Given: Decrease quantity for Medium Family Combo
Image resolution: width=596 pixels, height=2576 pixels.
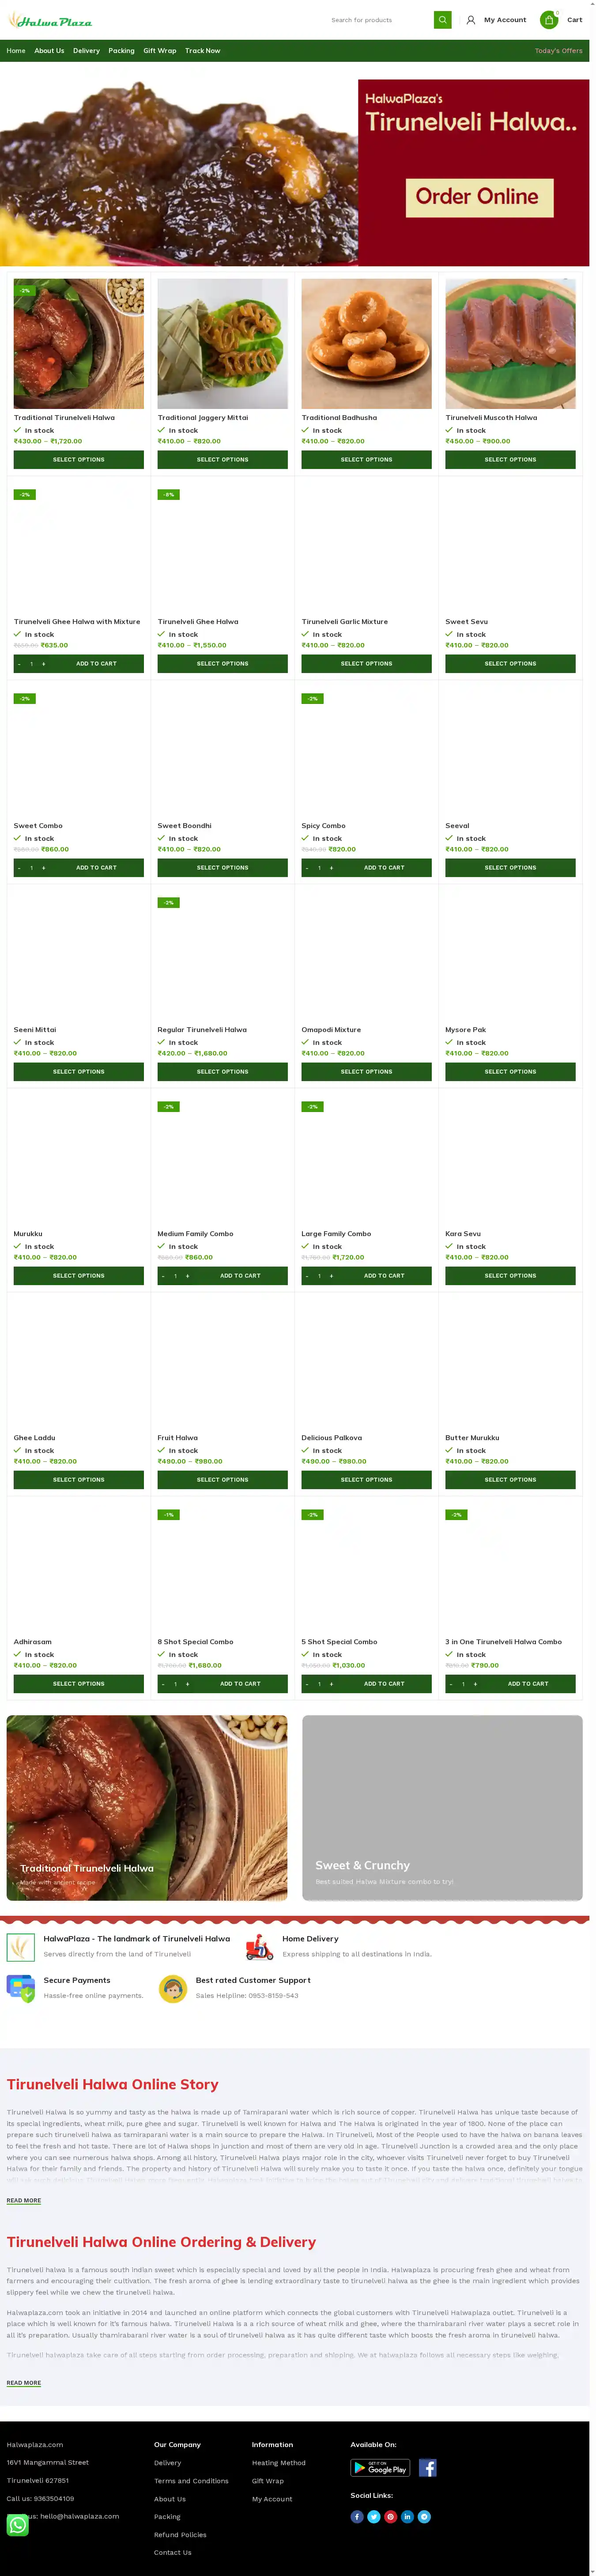Looking at the screenshot, I should click(x=163, y=1276).
